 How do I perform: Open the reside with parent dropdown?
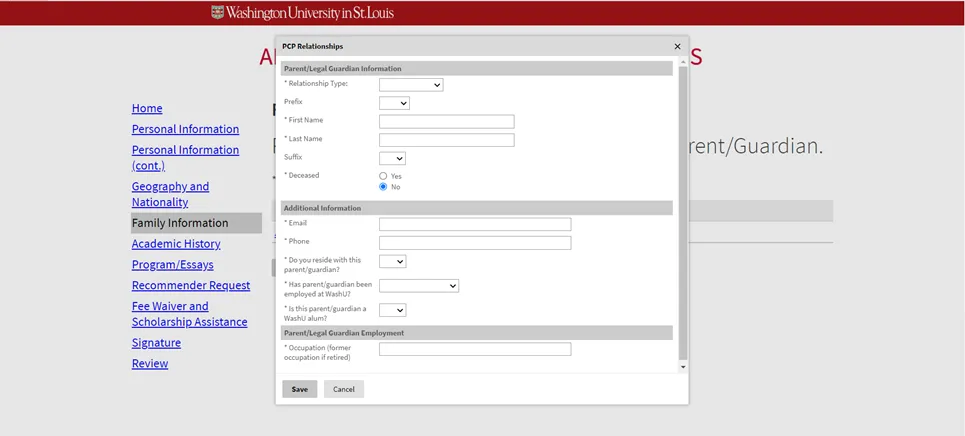pyautogui.click(x=392, y=262)
